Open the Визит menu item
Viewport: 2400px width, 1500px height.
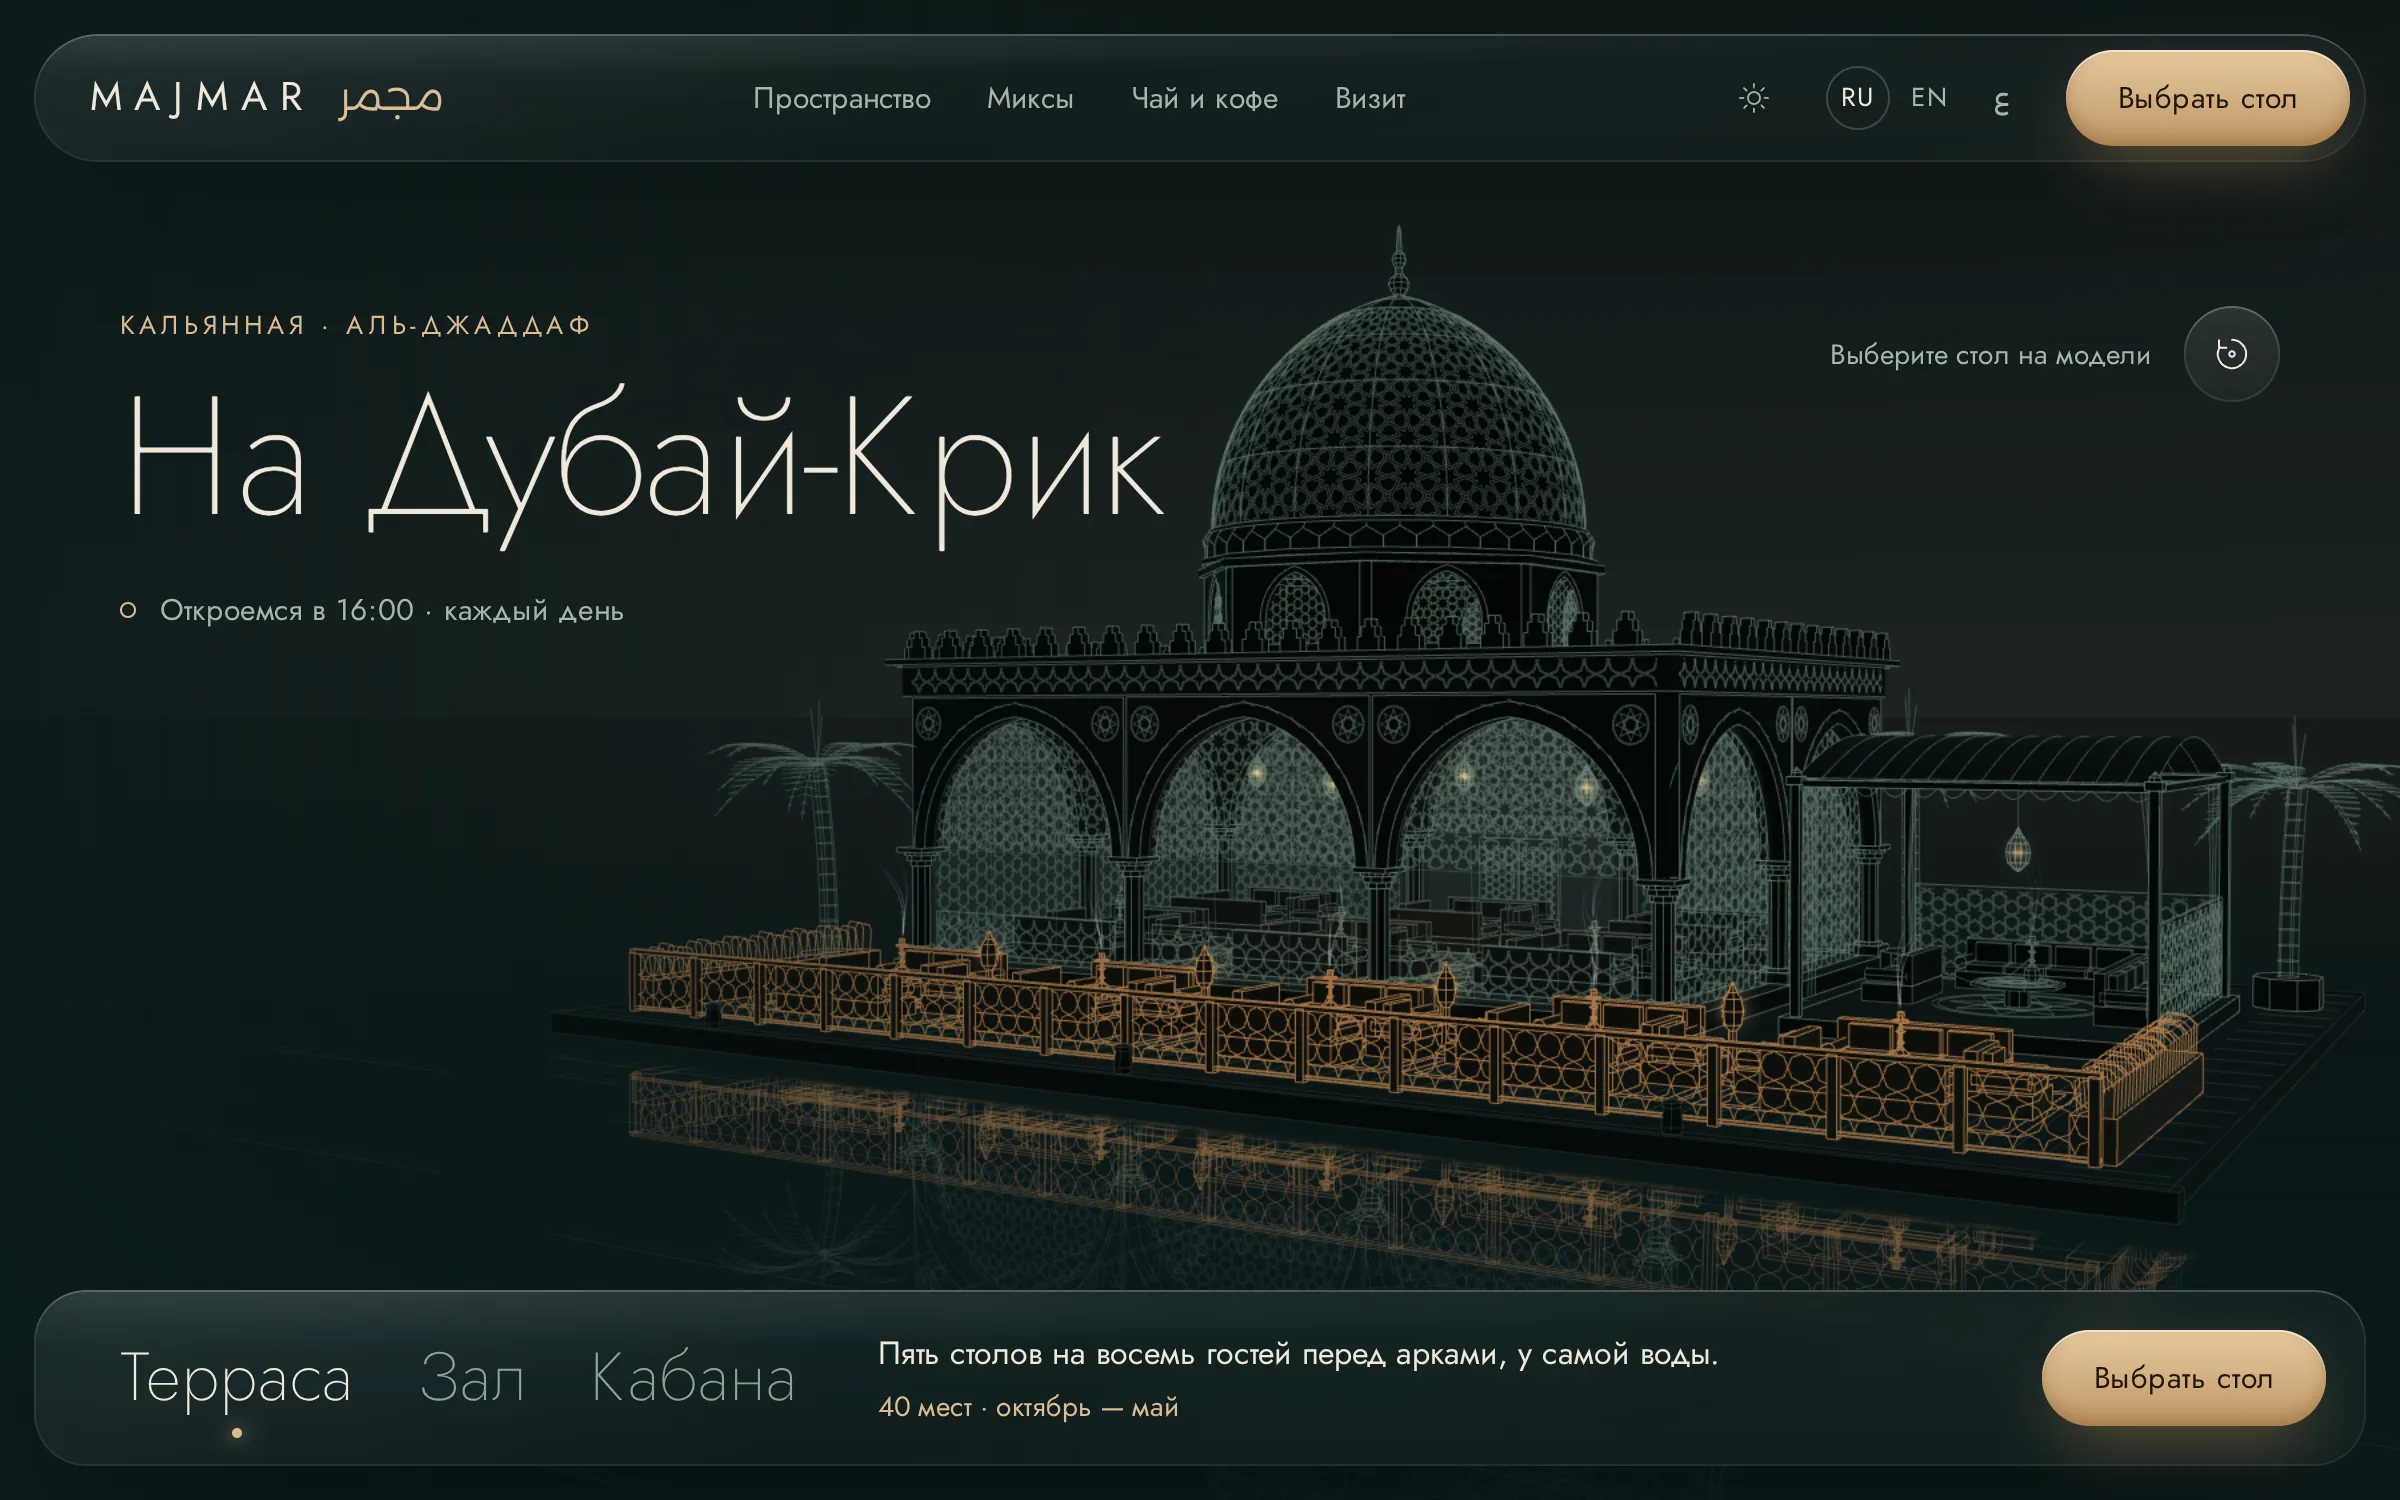click(x=1370, y=98)
